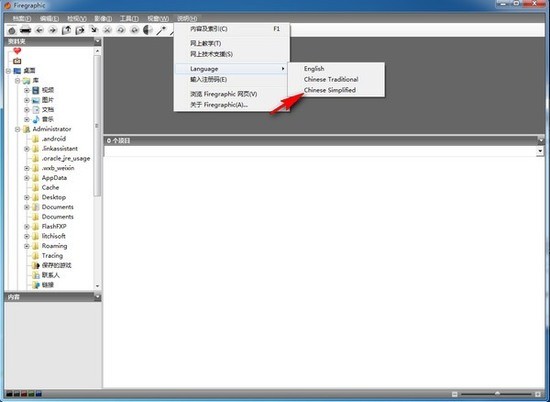The height and width of the screenshot is (402, 550).
Task: Open the address path dropdown arrow
Action: click(x=540, y=151)
